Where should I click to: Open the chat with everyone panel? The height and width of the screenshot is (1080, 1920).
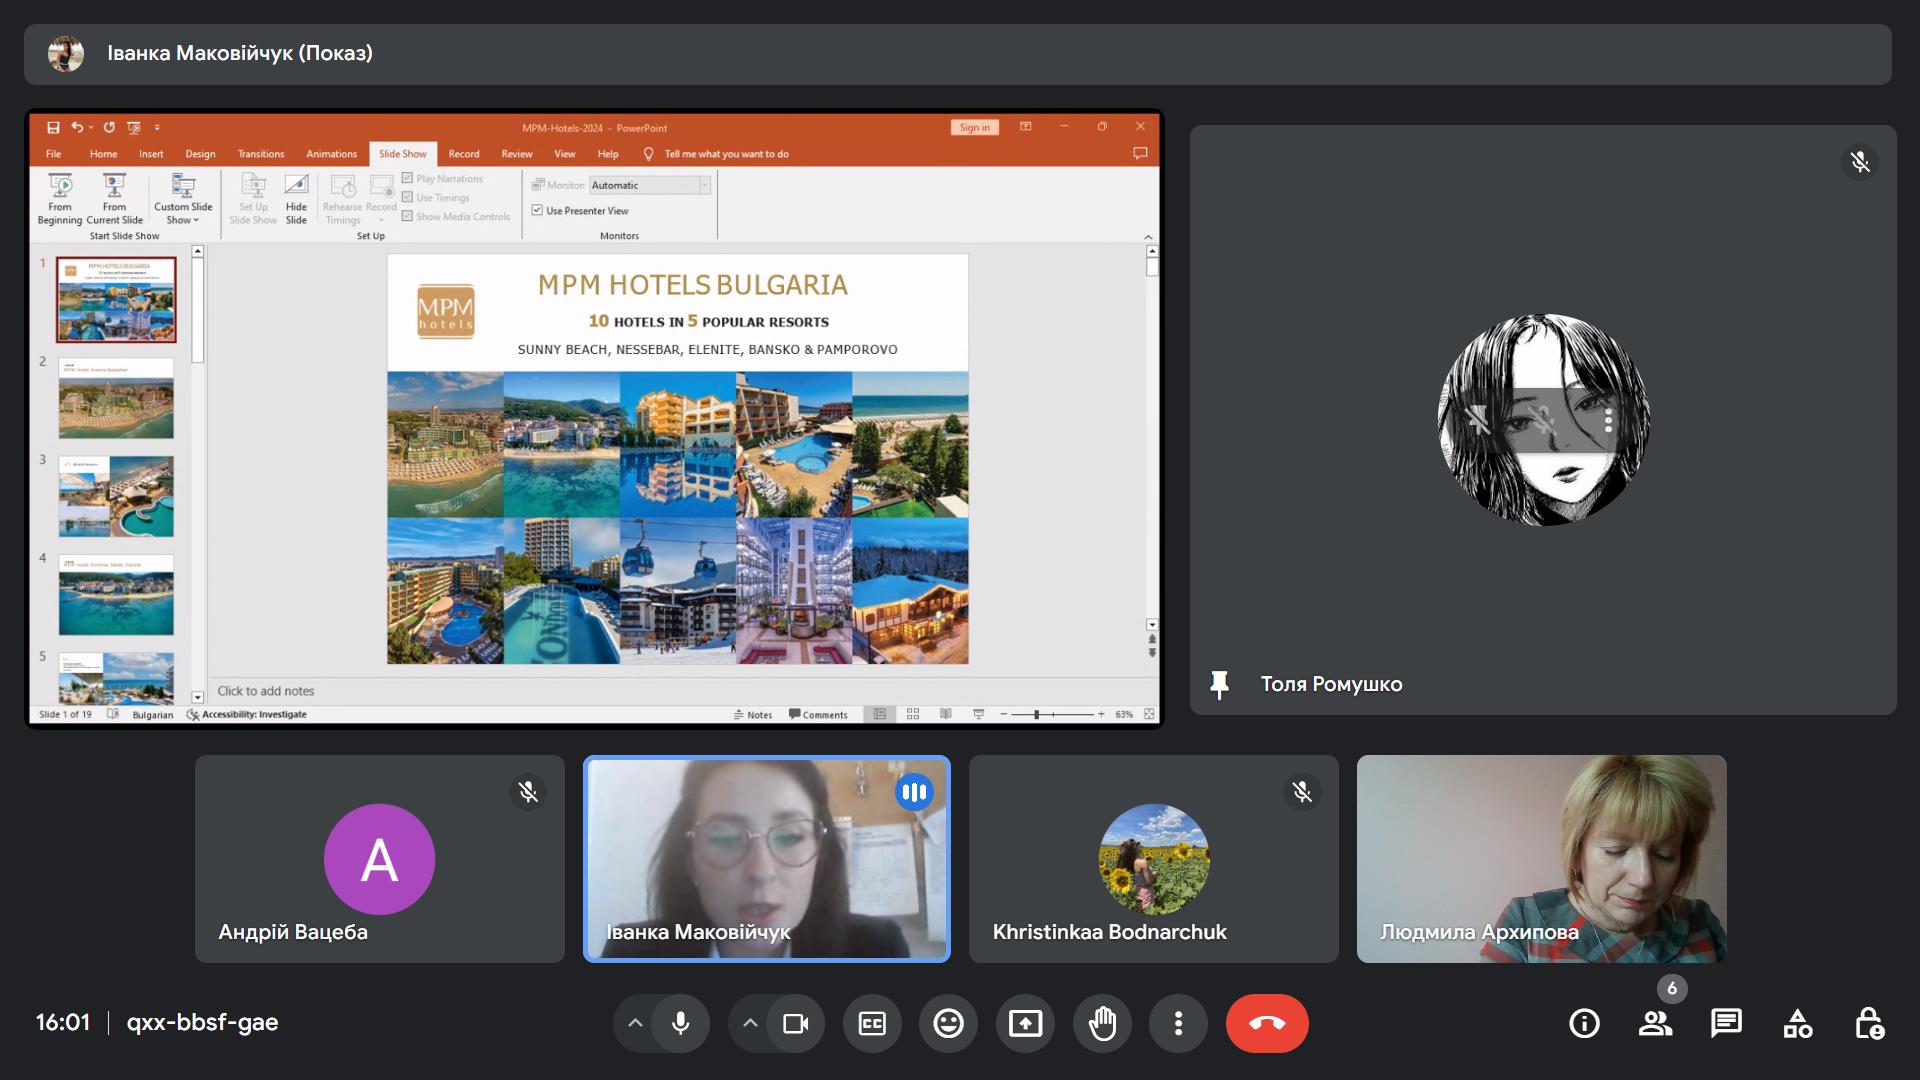click(x=1726, y=1023)
